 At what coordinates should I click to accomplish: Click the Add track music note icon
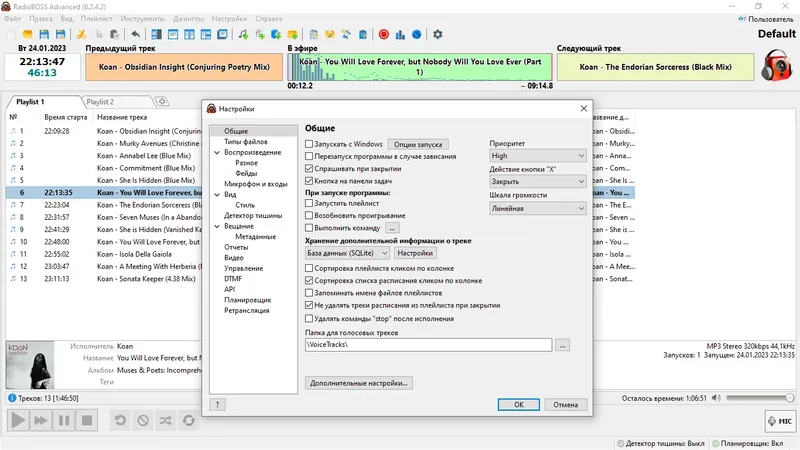click(x=243, y=35)
